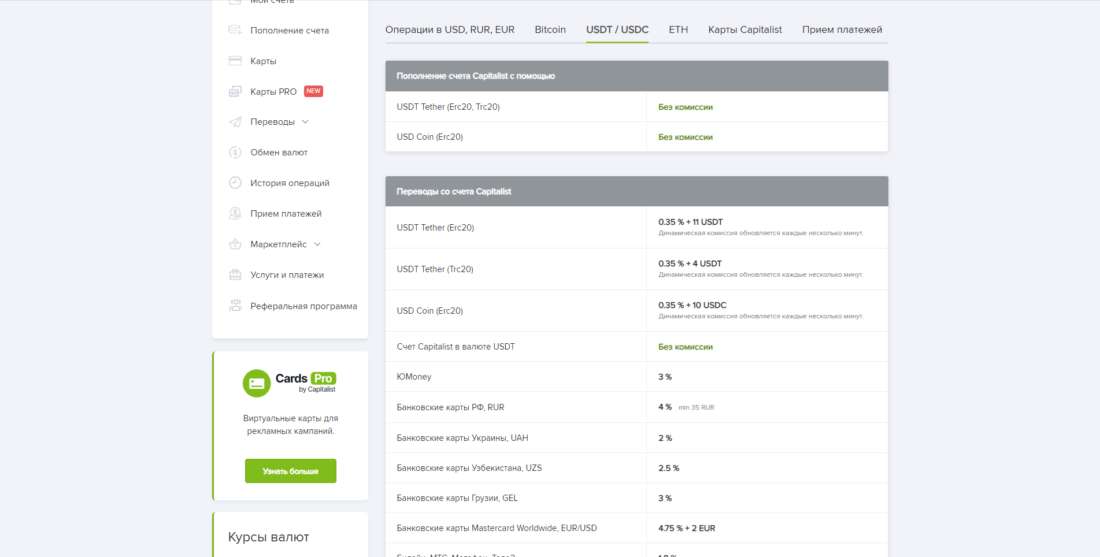Click Банковские карты Mastercard Worldwide, EUR/USD row
The image size is (1100, 557).
[x=636, y=528]
